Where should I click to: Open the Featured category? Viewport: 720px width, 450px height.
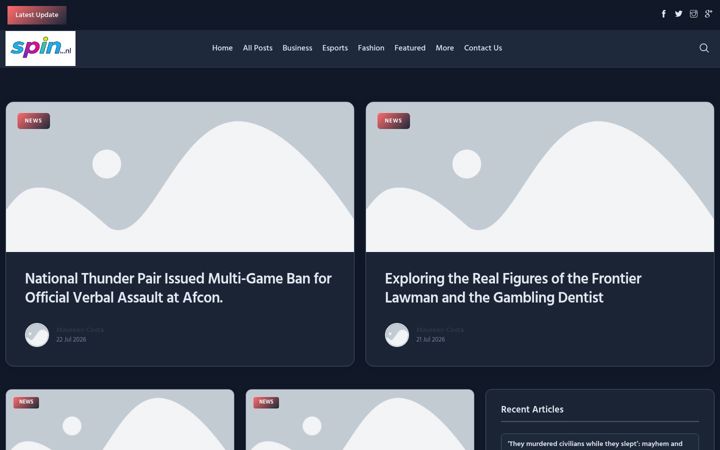pos(410,48)
